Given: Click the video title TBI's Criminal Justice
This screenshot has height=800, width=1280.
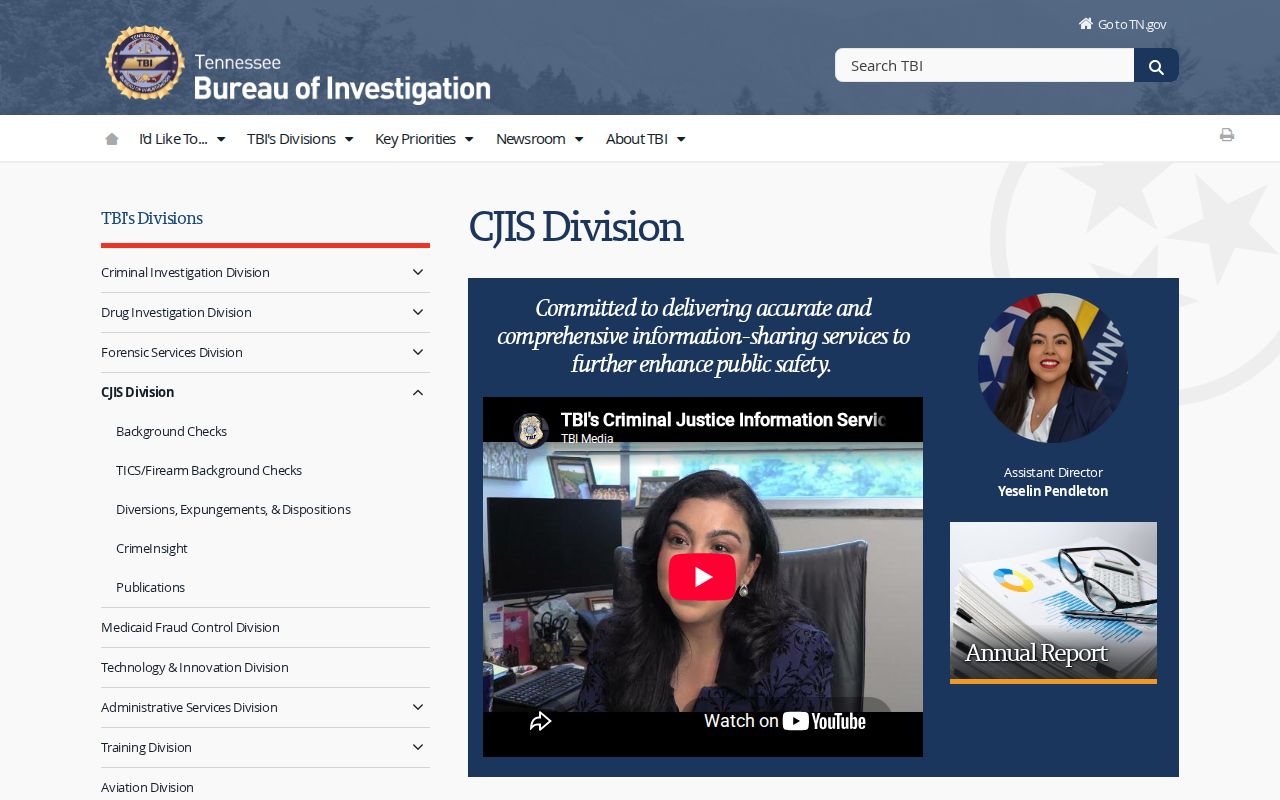Looking at the screenshot, I should (722, 420).
